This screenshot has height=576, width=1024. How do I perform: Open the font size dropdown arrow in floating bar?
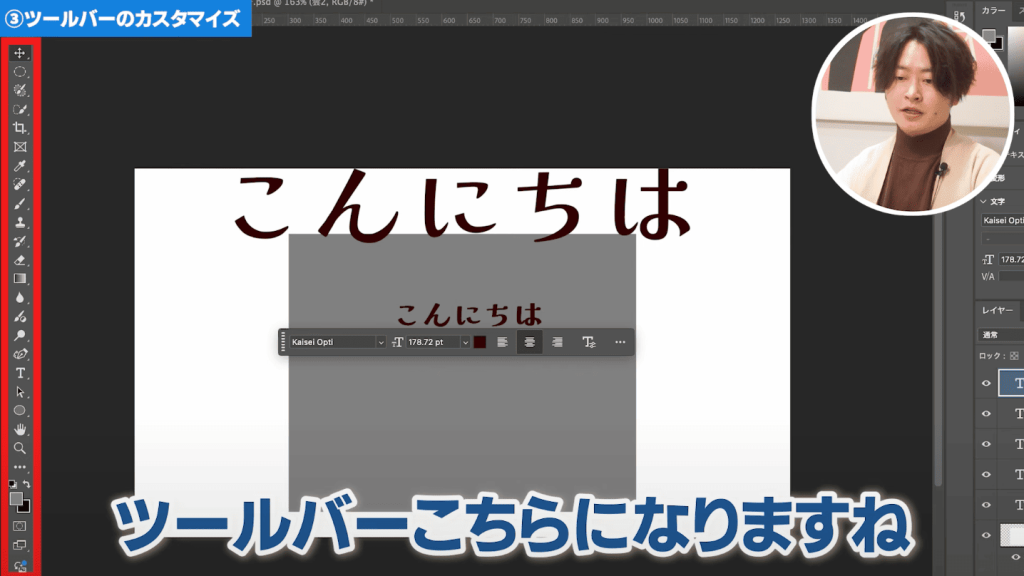(465, 342)
